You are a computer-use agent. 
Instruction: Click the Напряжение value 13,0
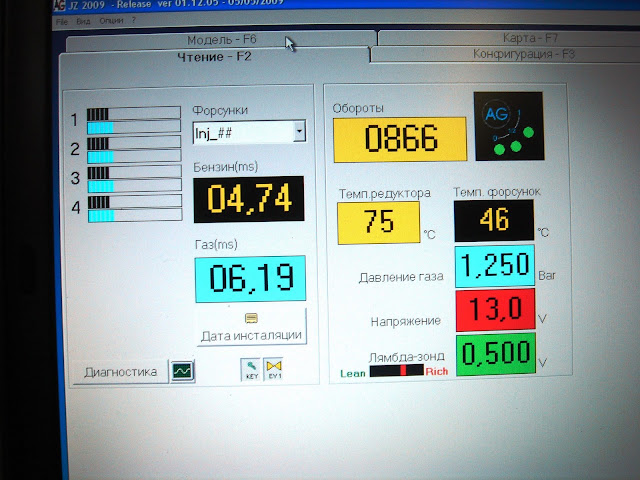496,310
